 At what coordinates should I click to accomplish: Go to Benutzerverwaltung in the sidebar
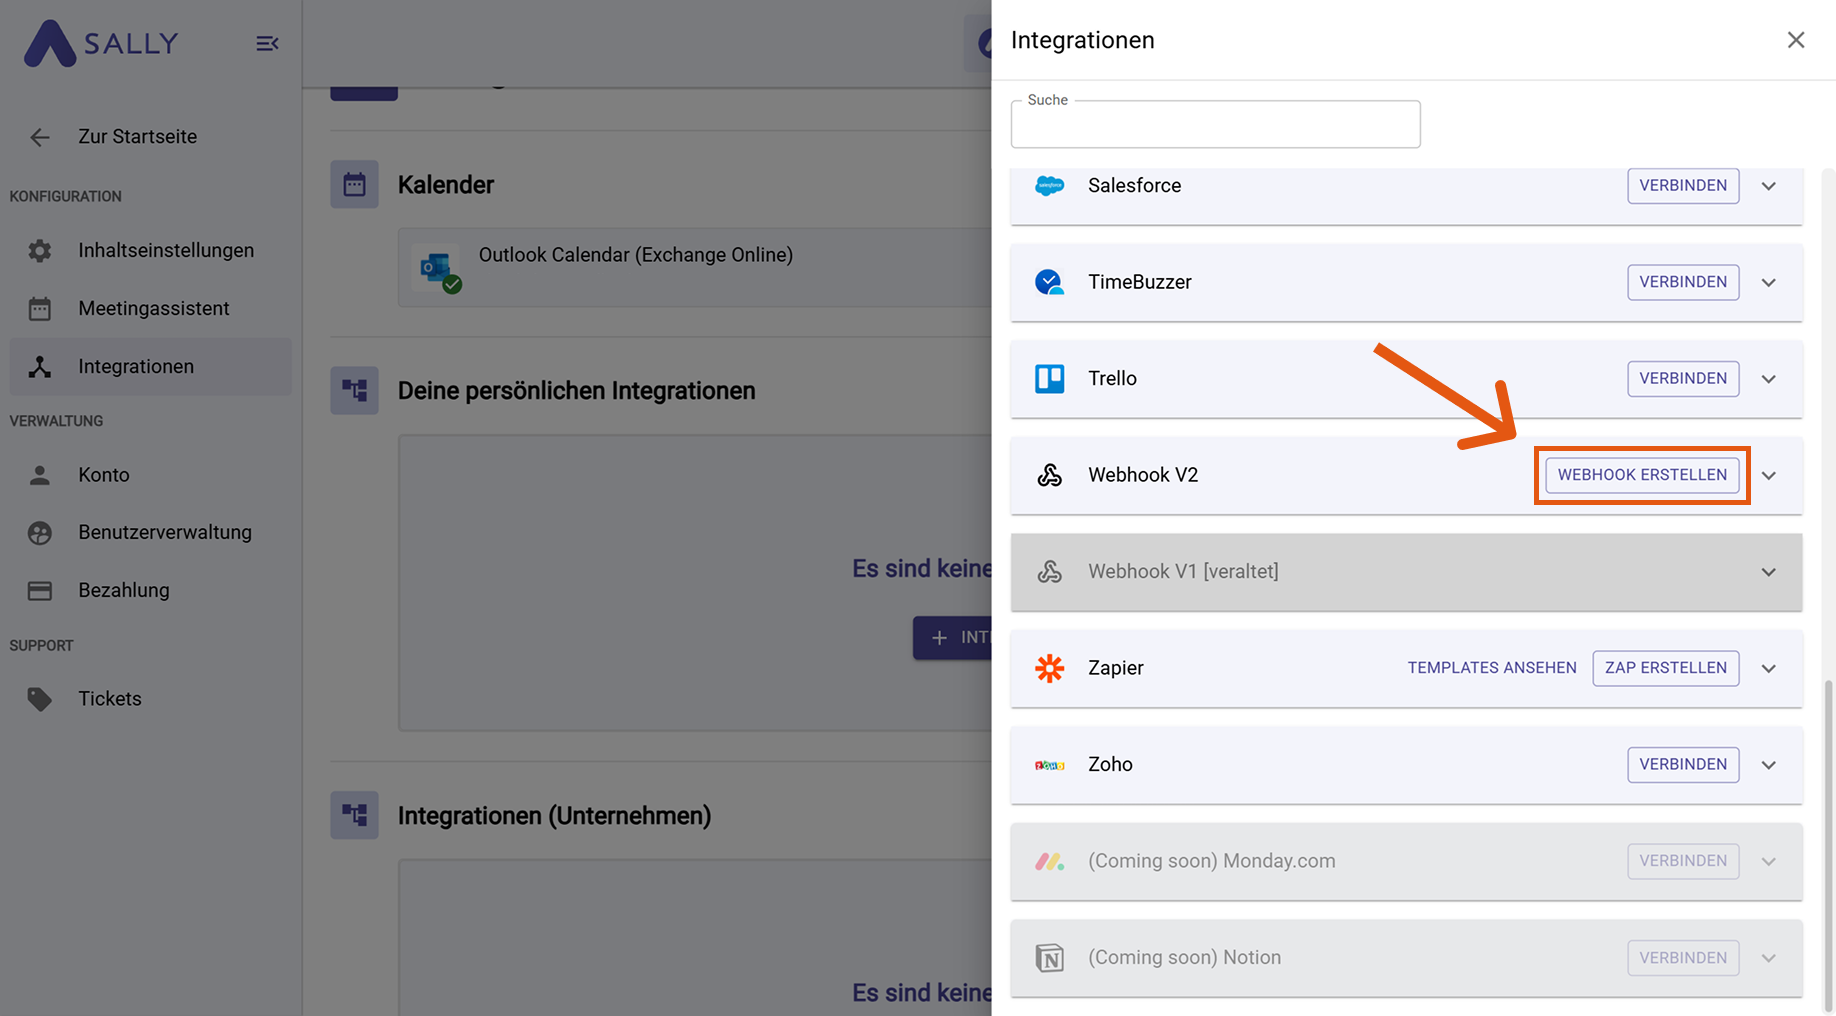click(165, 532)
